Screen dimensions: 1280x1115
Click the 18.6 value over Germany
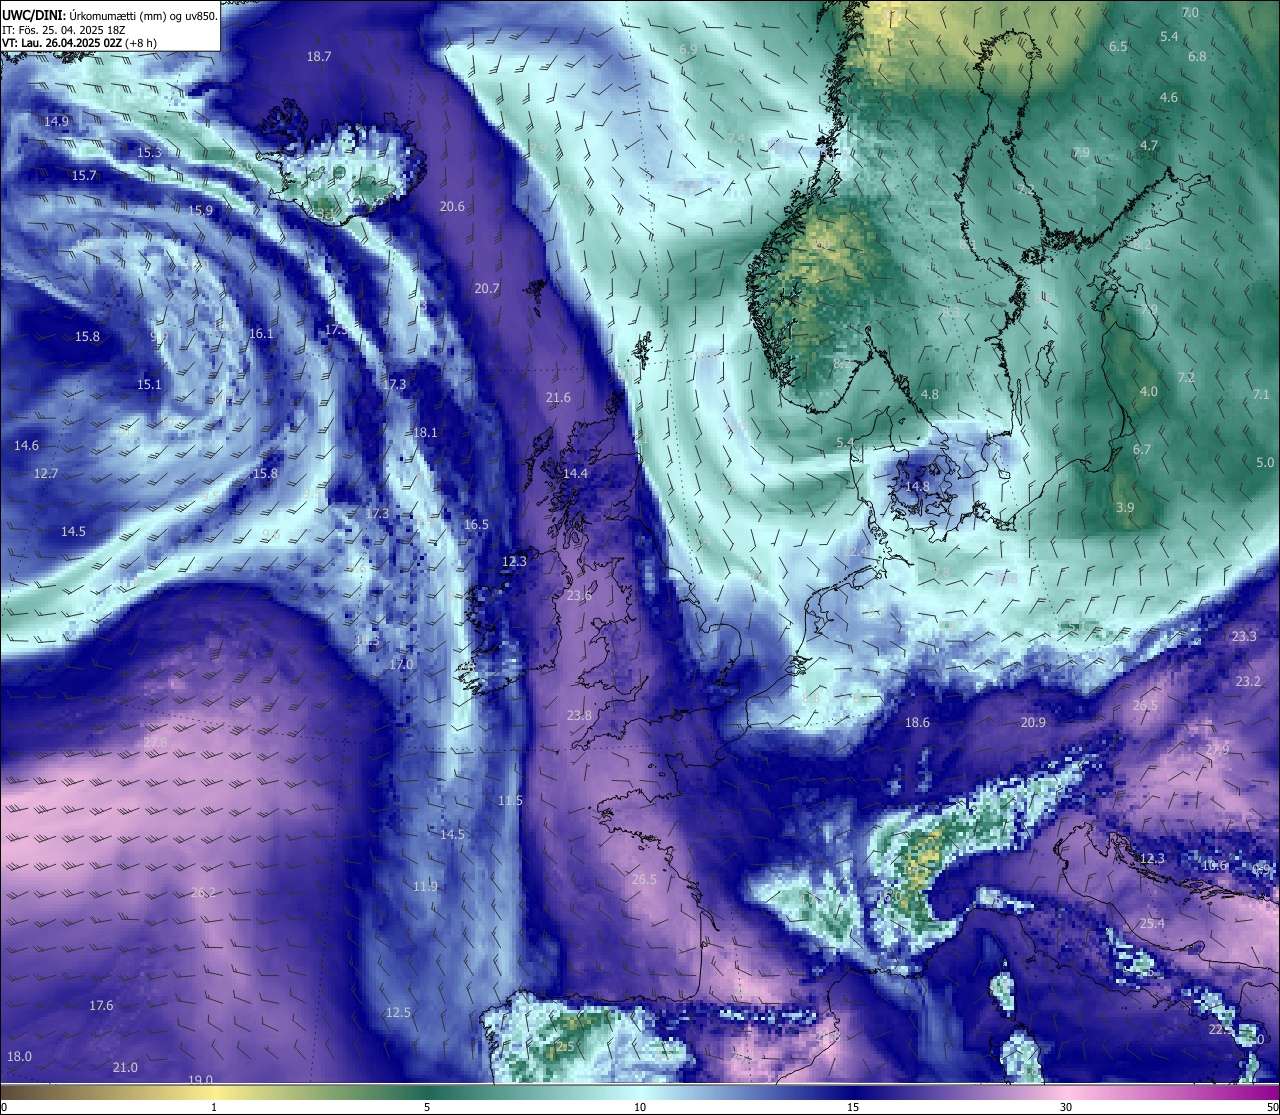[x=917, y=723]
